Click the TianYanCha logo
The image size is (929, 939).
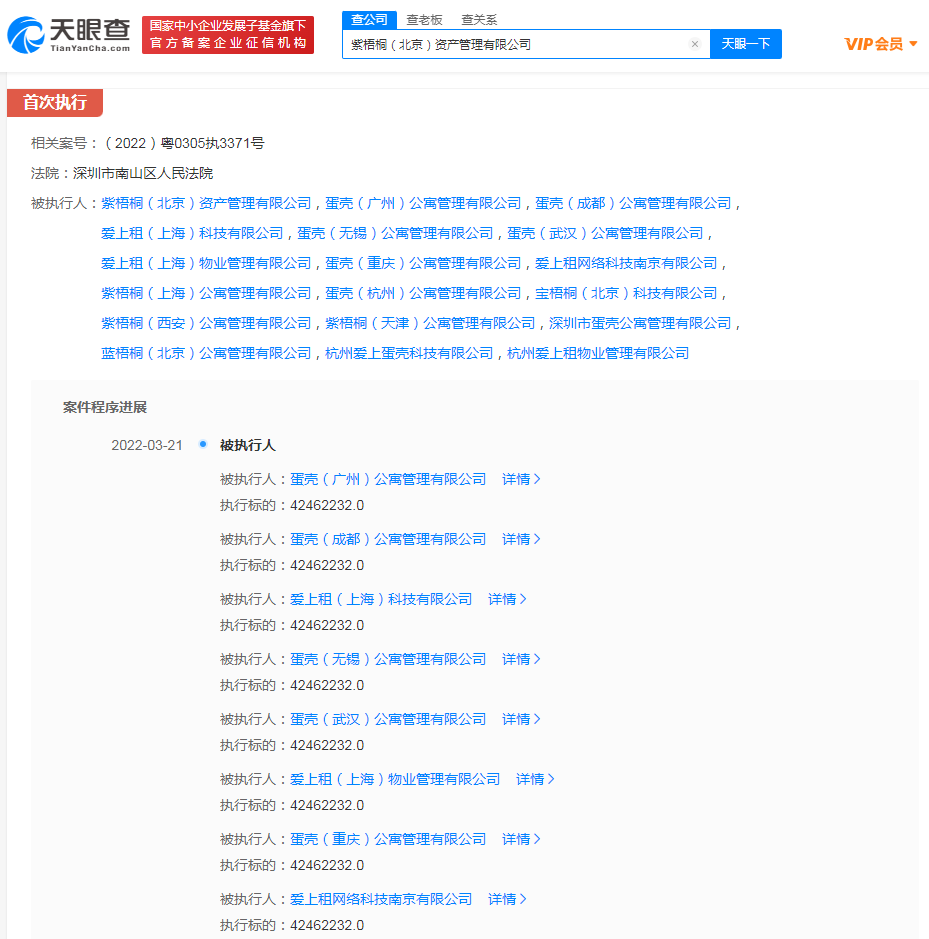(68, 35)
